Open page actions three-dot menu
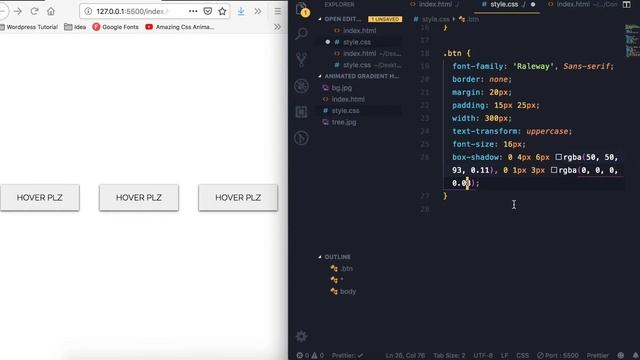 (193, 11)
